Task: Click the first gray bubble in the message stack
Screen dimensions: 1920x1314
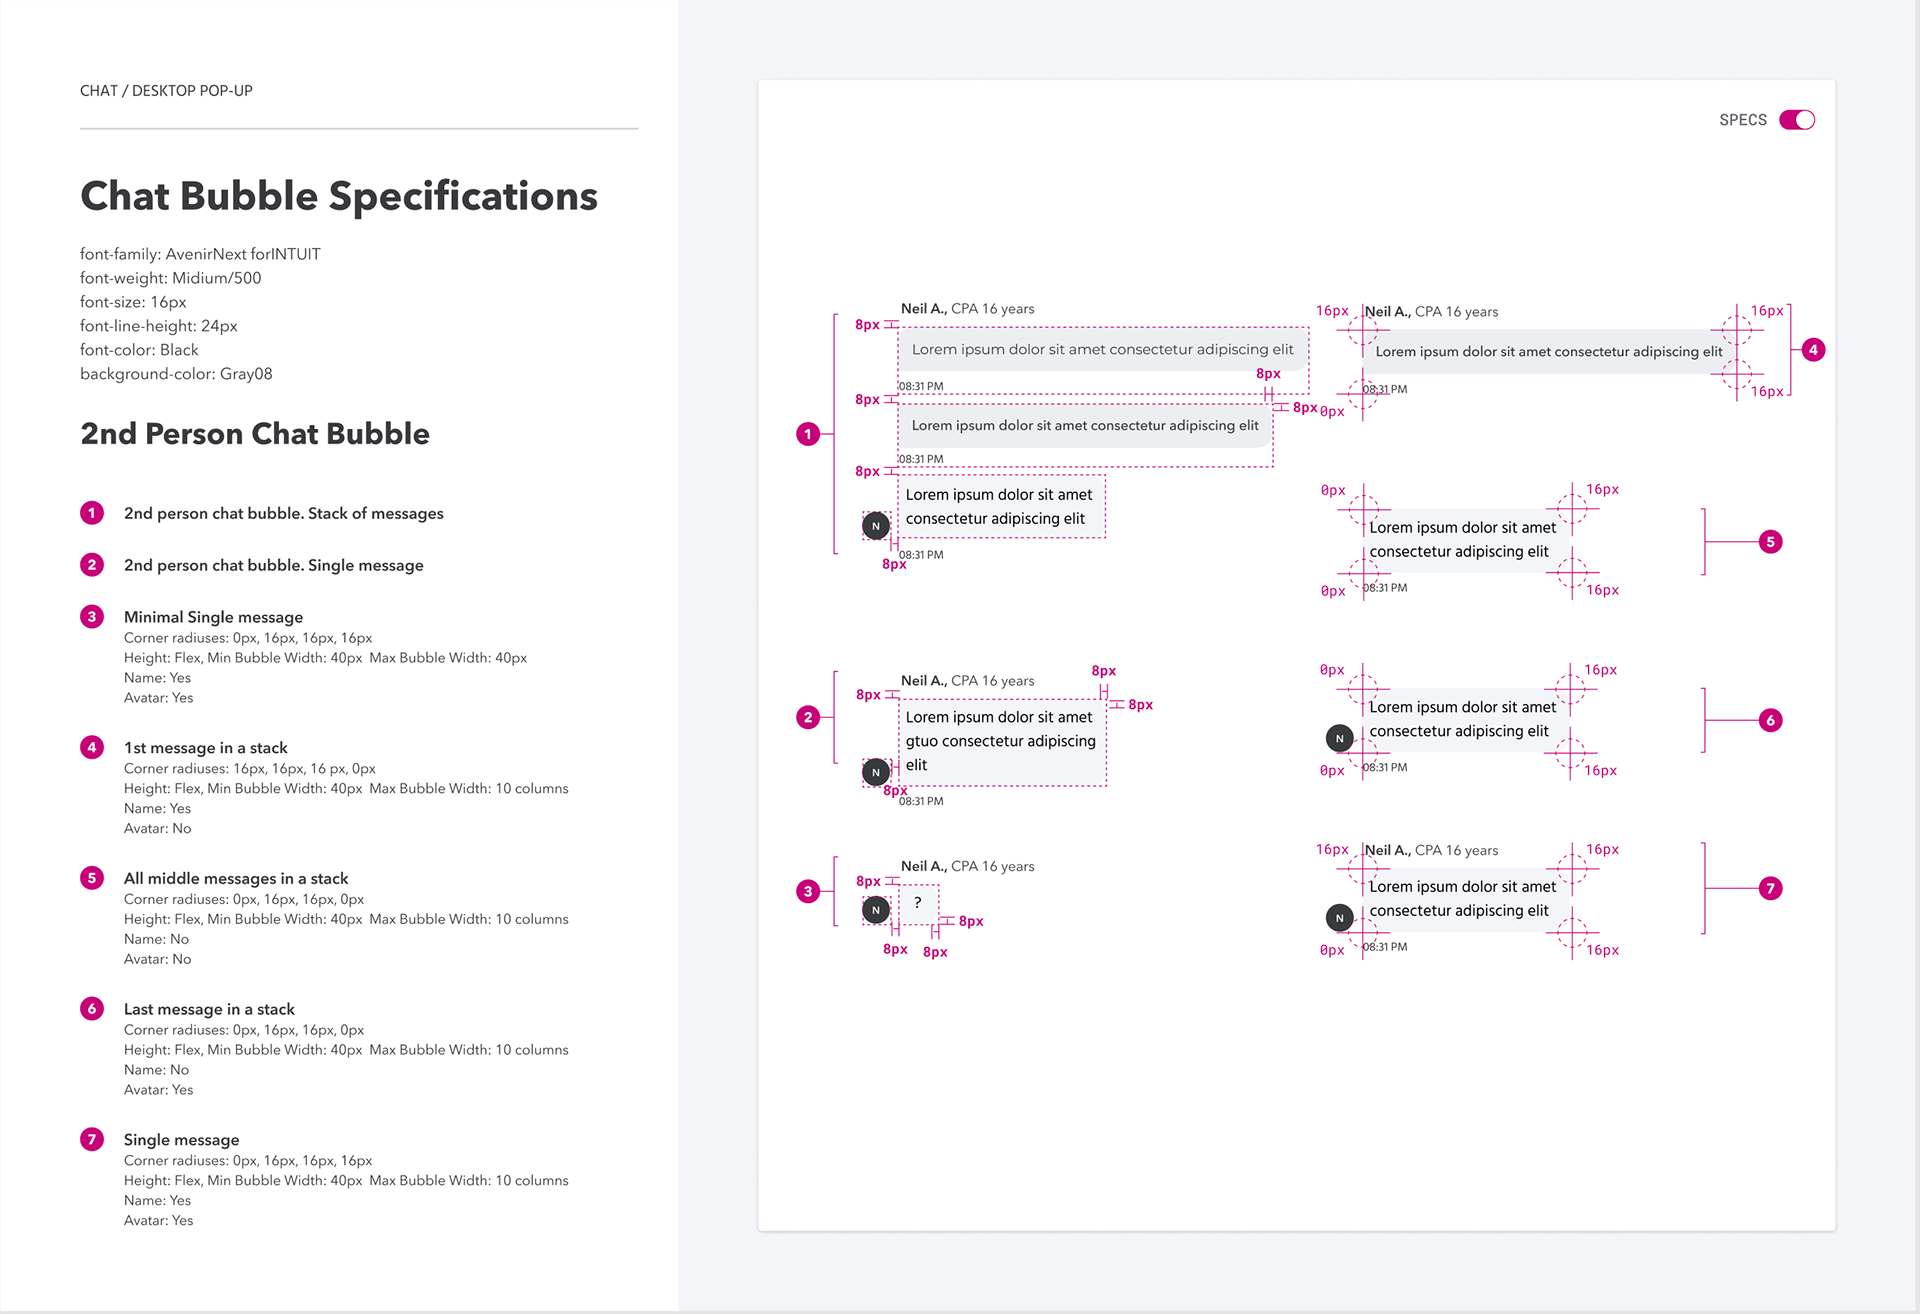Action: pyautogui.click(x=1103, y=350)
